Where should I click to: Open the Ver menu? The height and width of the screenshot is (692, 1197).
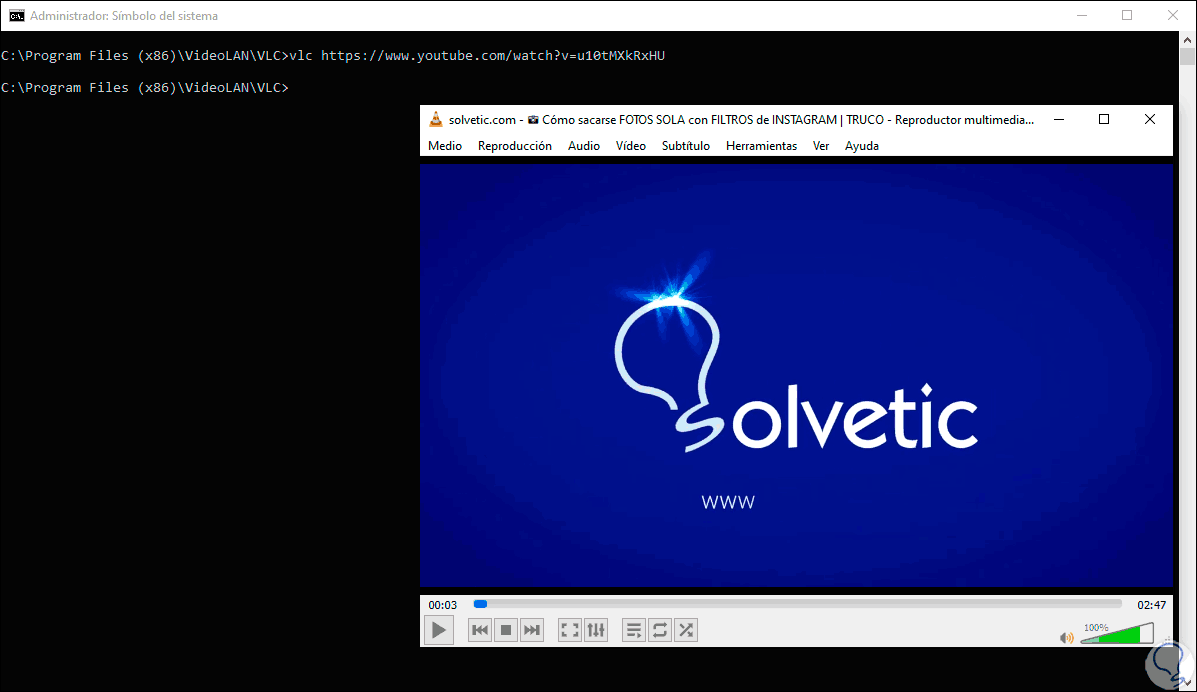[x=821, y=146]
